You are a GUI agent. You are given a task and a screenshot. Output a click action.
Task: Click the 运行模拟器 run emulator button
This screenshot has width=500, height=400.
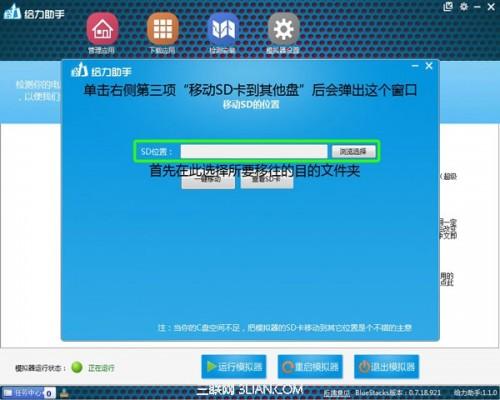point(234,367)
